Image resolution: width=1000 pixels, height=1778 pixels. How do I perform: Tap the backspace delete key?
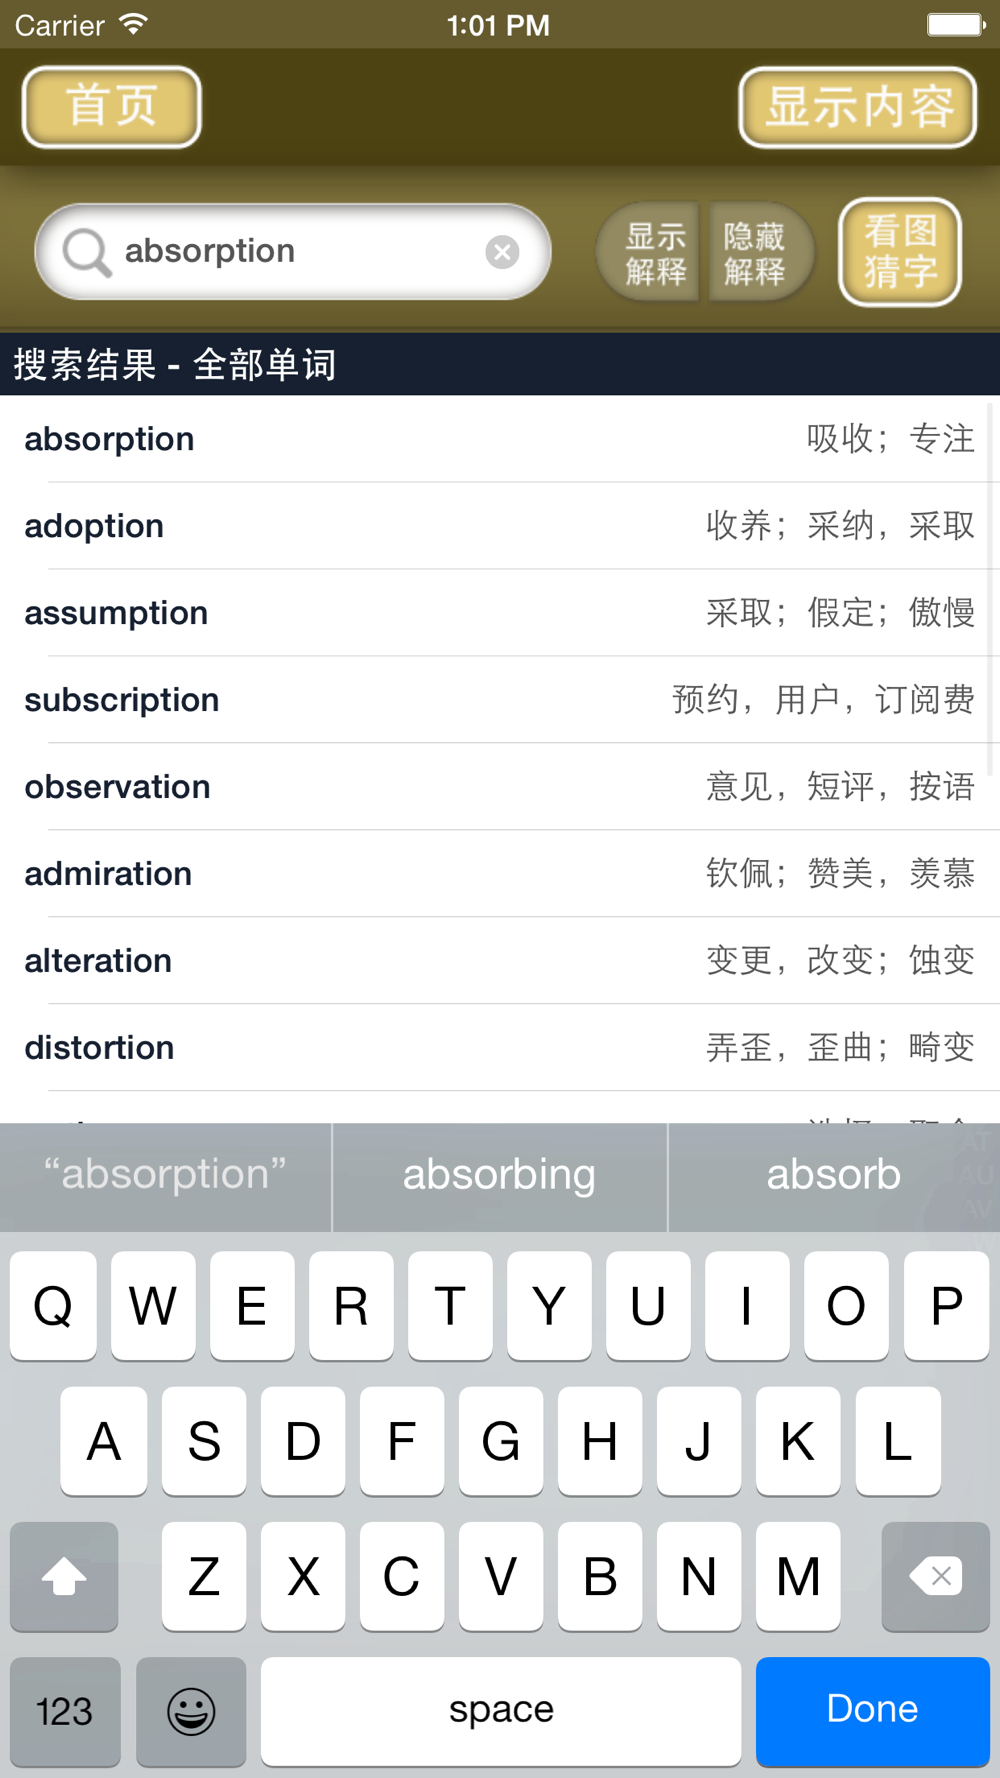(x=935, y=1576)
